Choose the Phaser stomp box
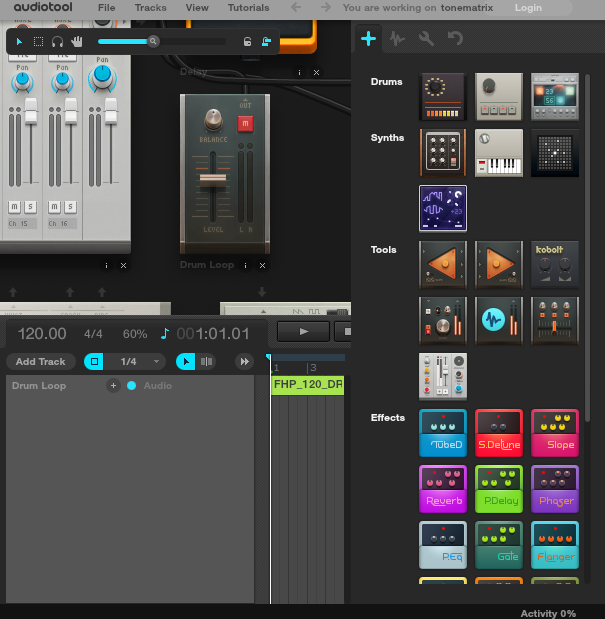Screen dimensions: 605x619 click(x=555, y=489)
